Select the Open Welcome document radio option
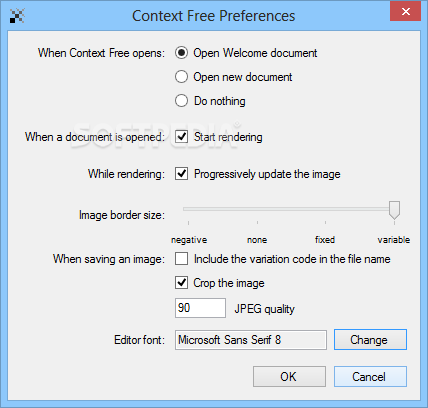 181,53
